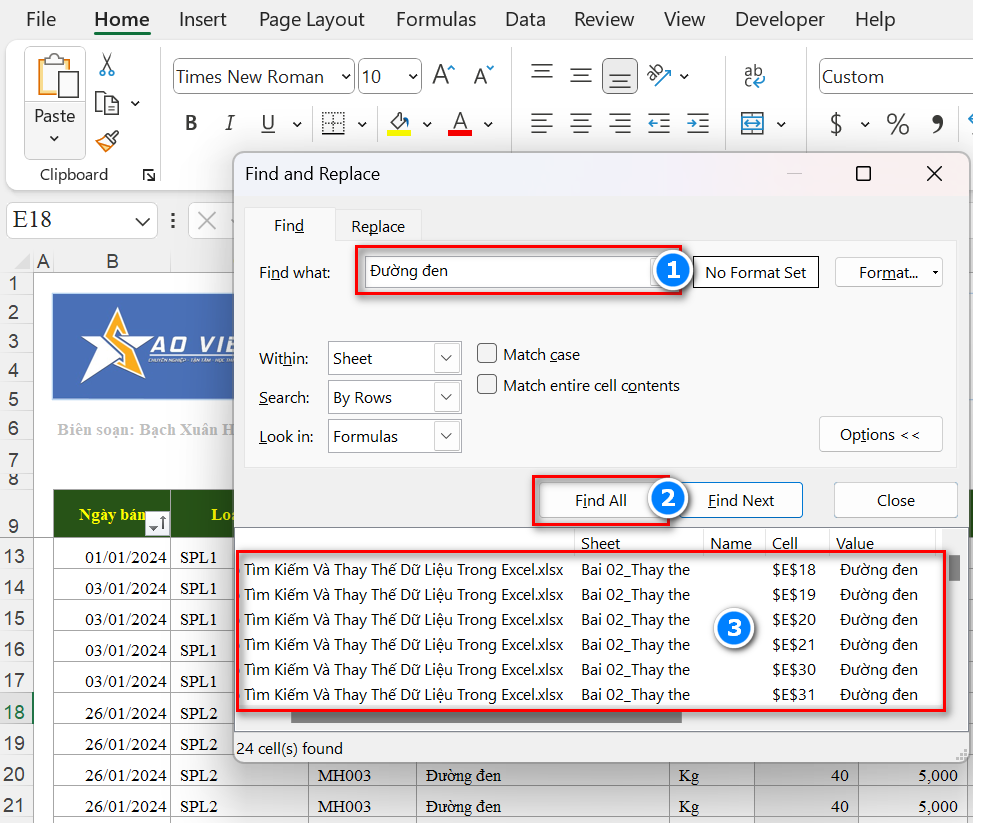
Task: Click the Find All button
Action: click(x=601, y=500)
